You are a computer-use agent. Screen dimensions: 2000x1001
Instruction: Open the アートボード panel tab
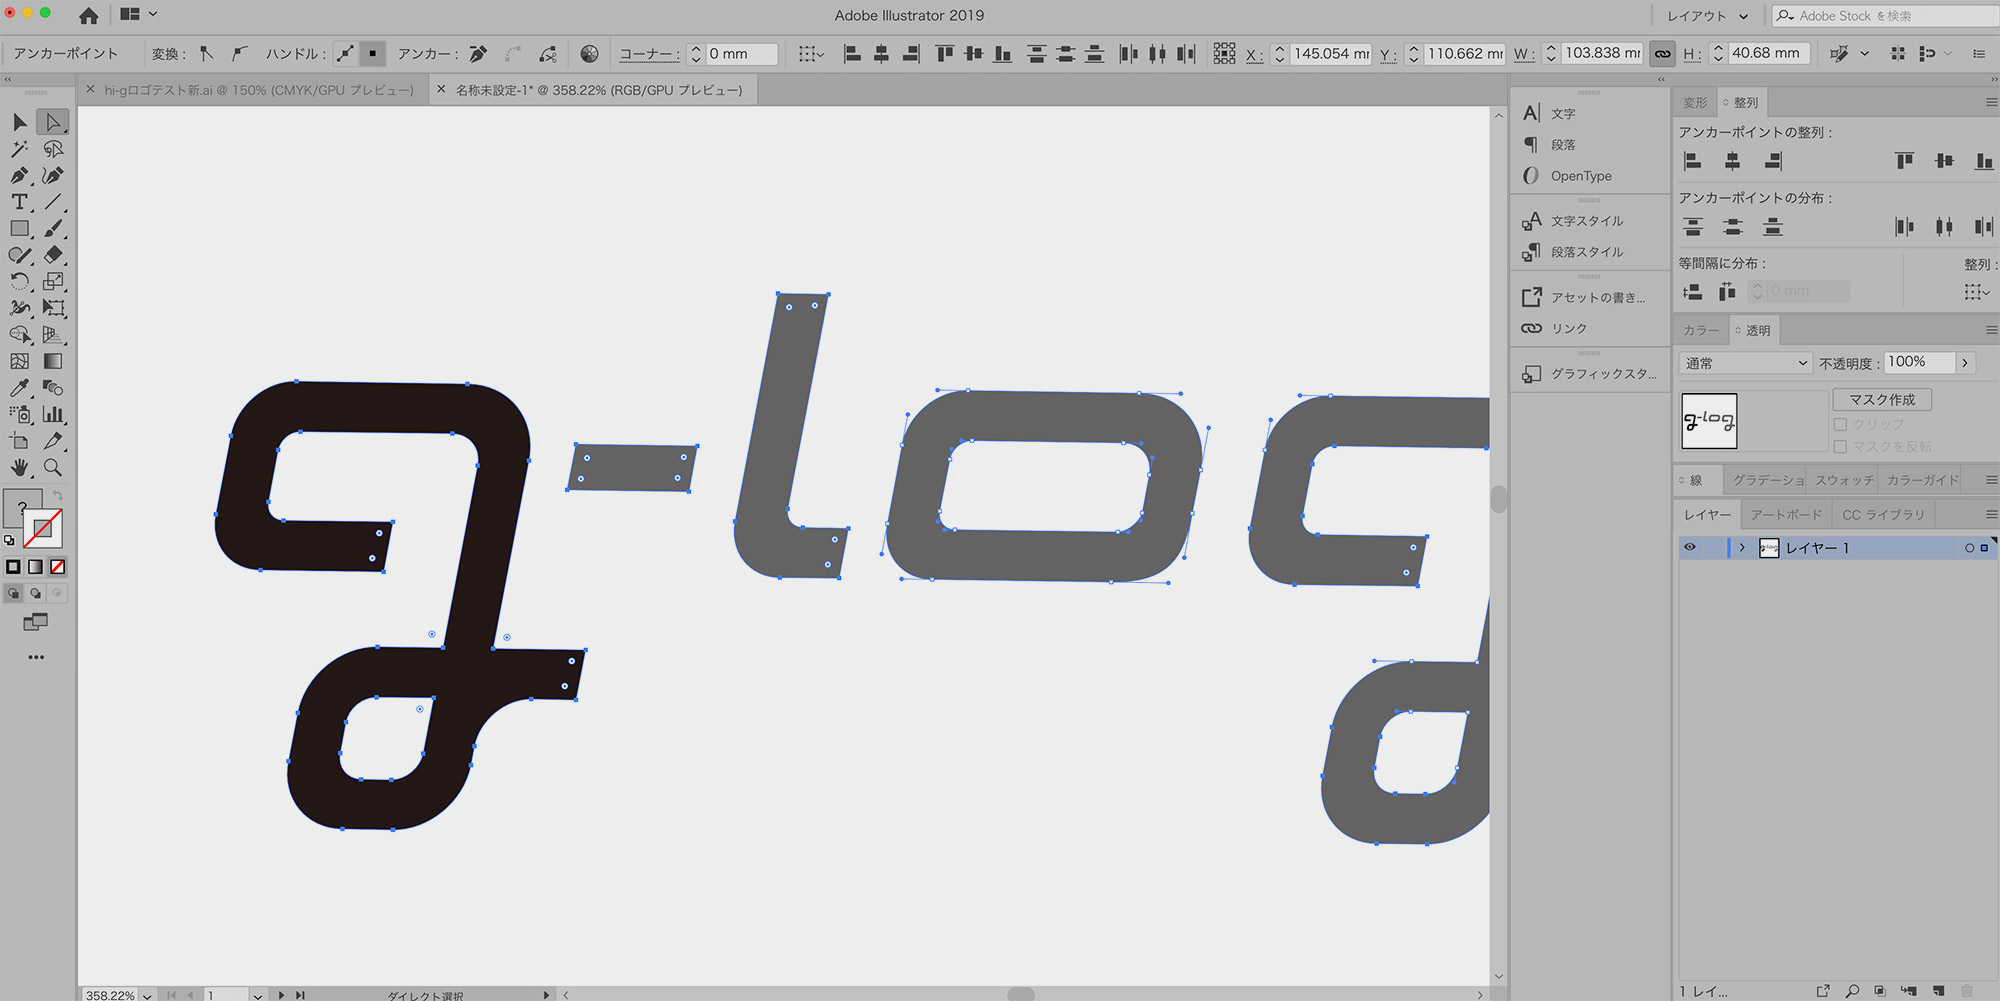click(1786, 514)
